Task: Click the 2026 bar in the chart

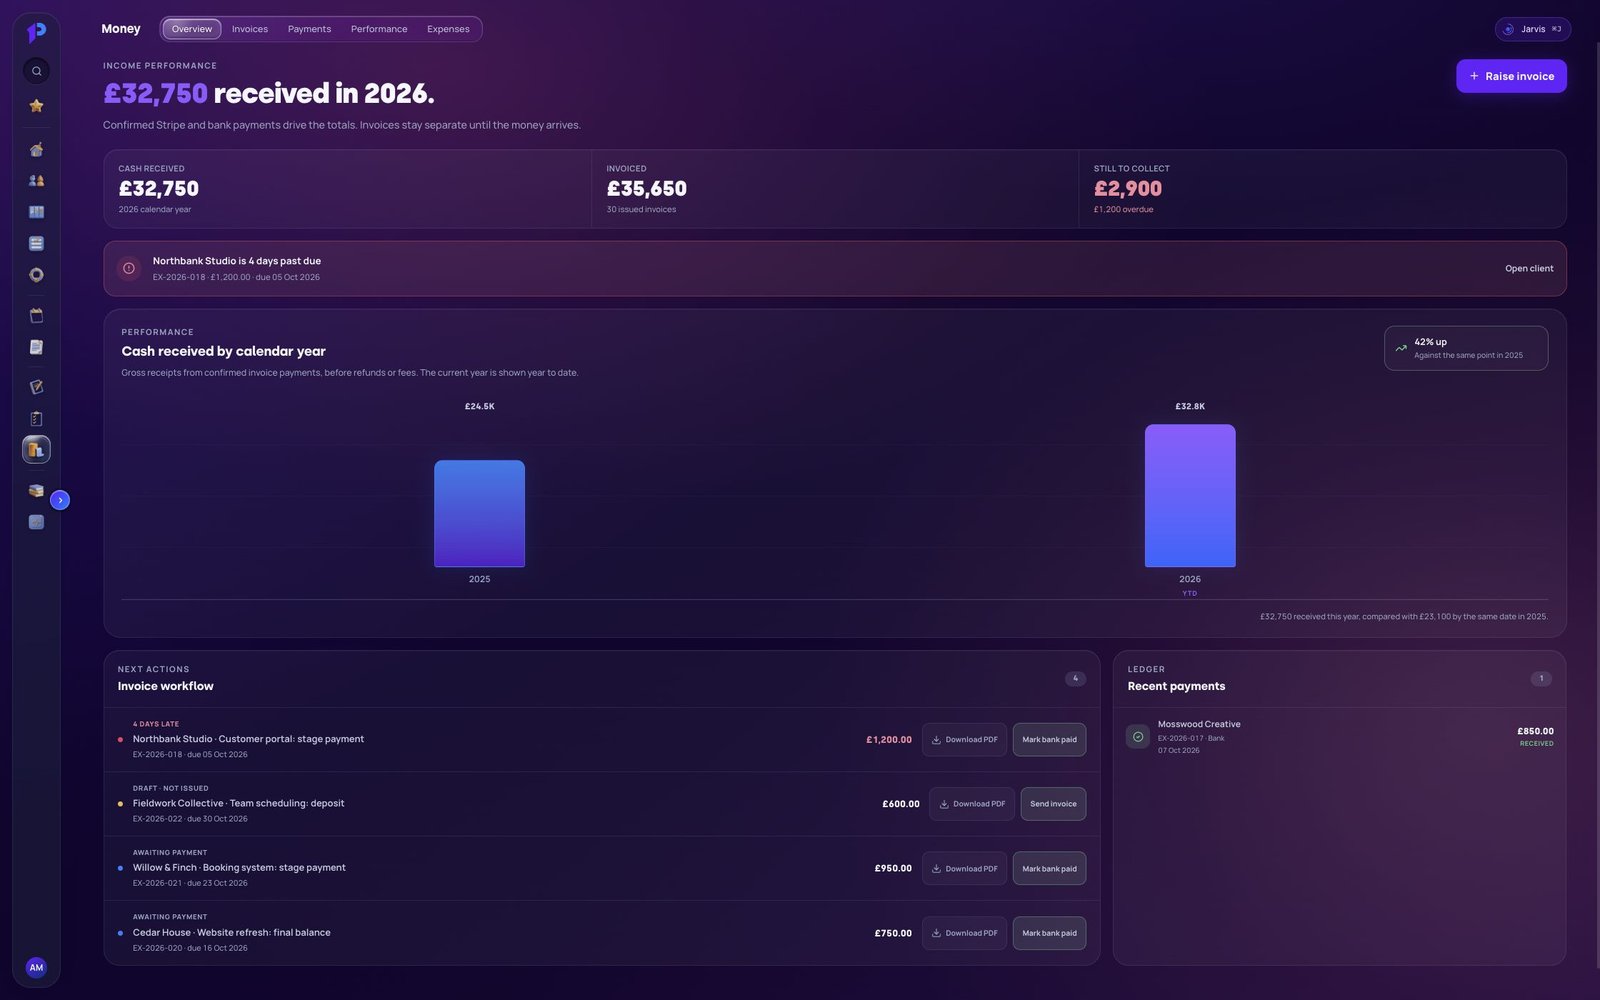Action: (1190, 496)
